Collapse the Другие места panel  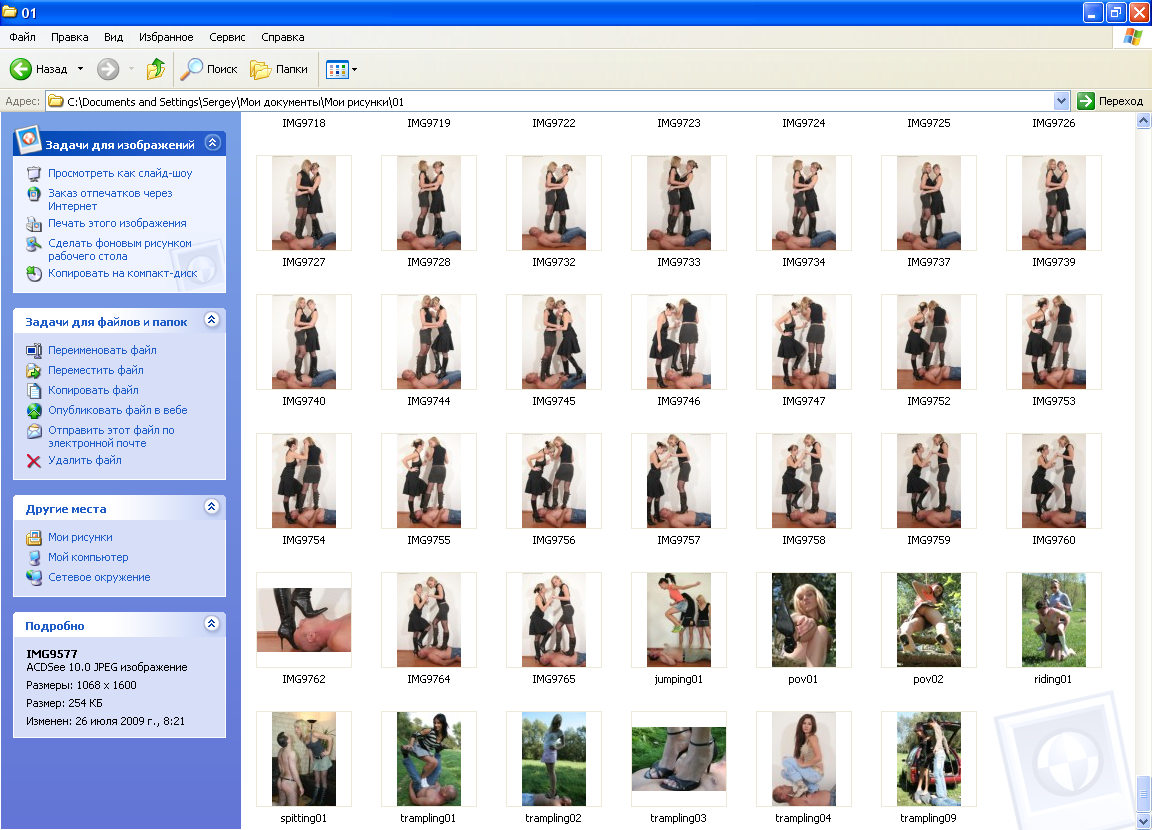tap(212, 507)
